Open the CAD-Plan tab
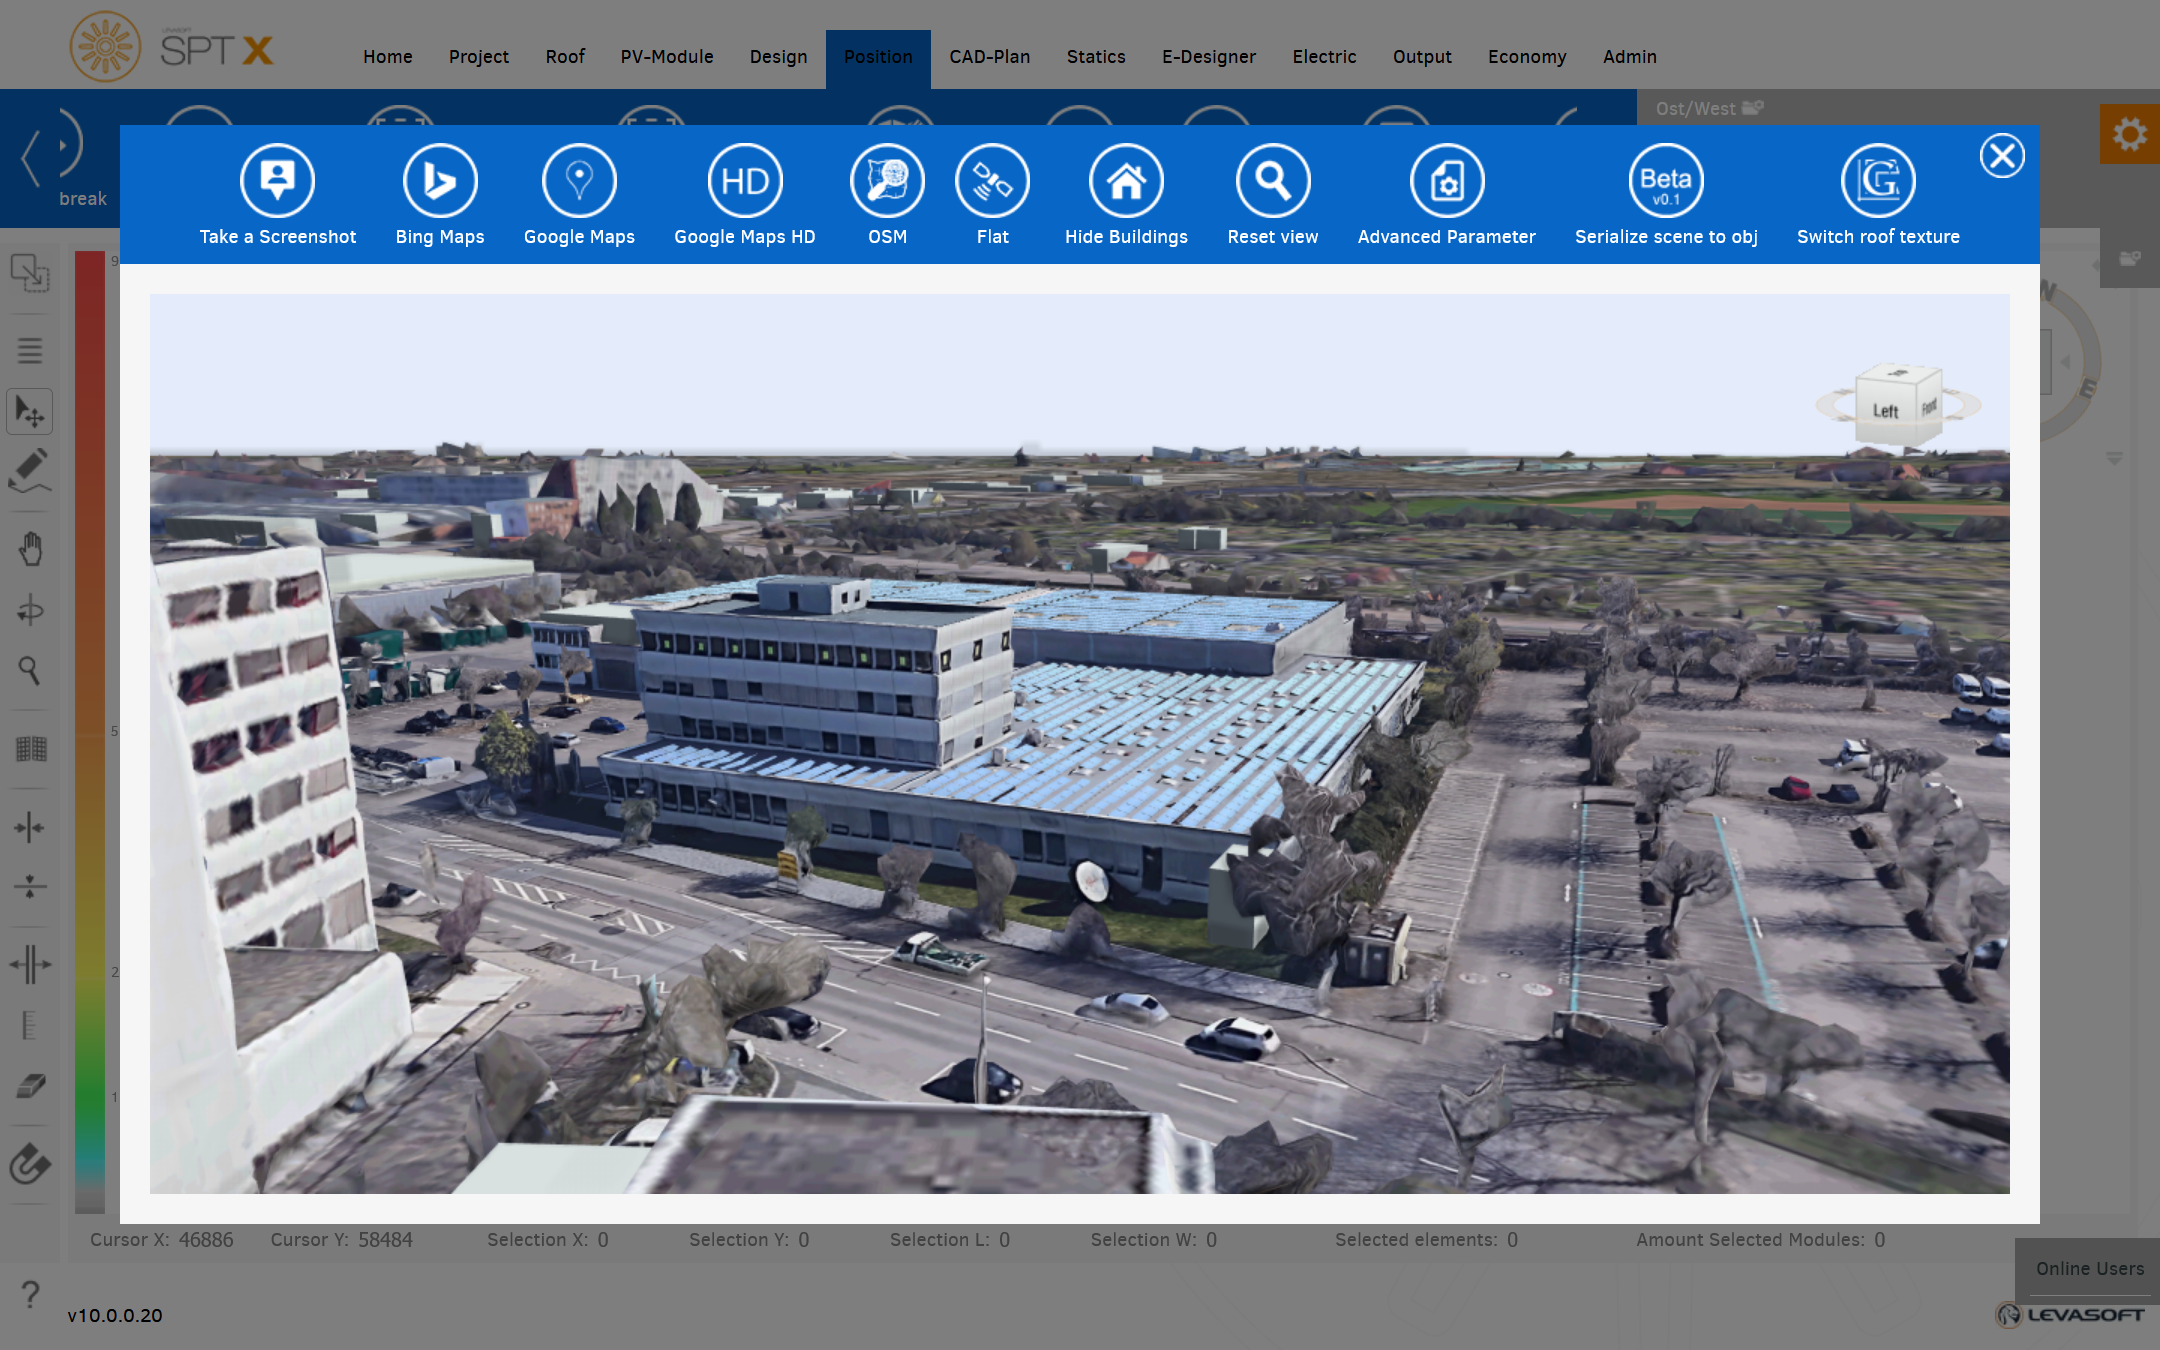Image resolution: width=2160 pixels, height=1350 pixels. pos(989,57)
